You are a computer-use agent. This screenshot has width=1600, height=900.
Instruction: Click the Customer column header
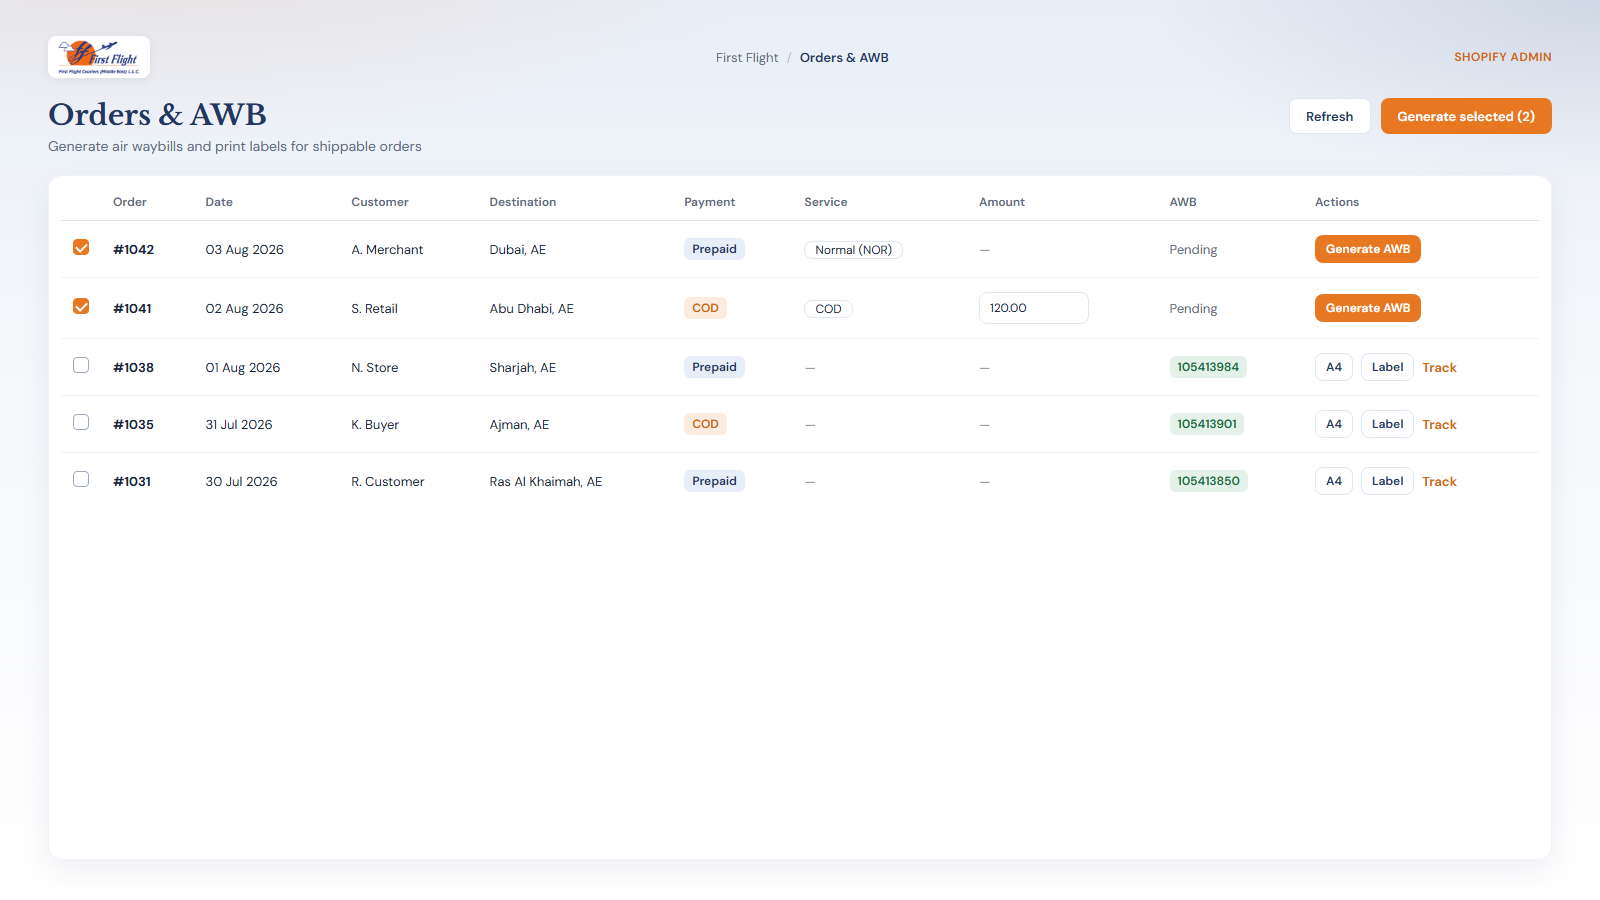380,202
